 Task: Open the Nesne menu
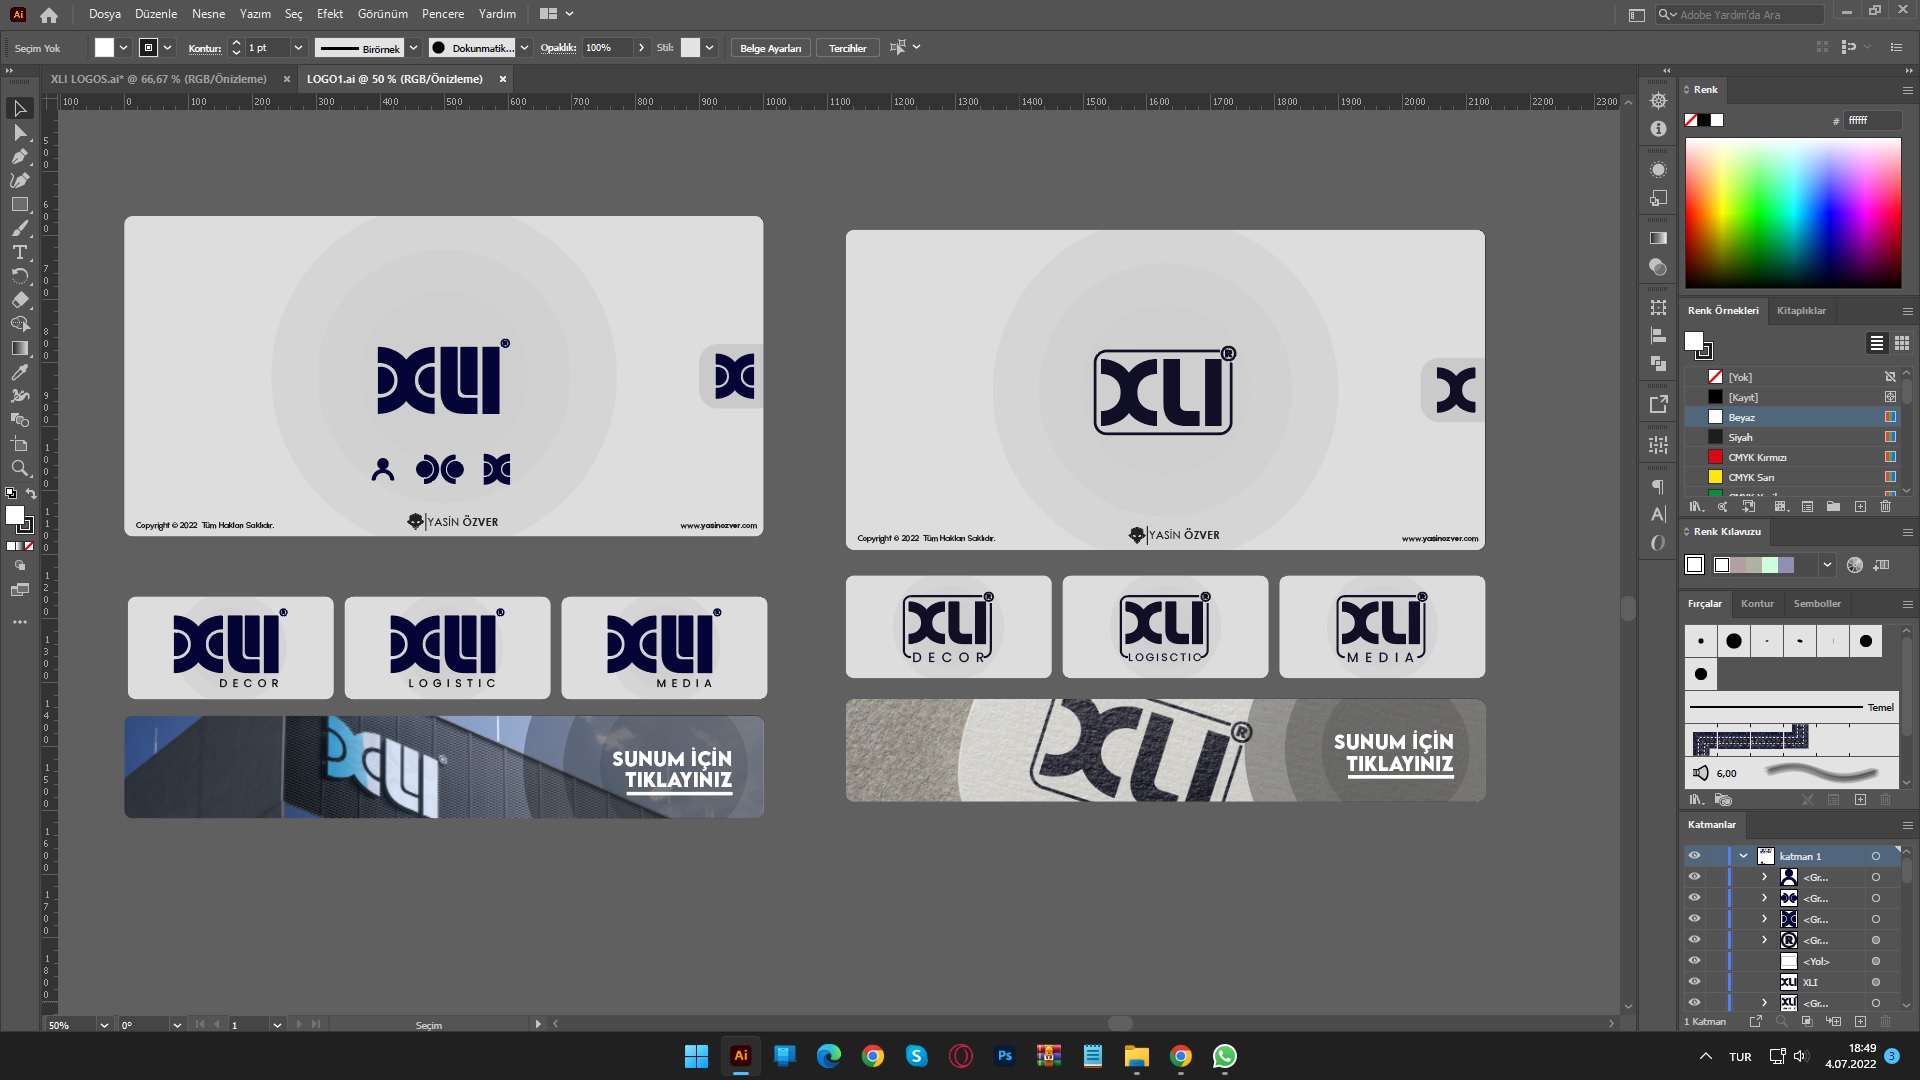208,14
